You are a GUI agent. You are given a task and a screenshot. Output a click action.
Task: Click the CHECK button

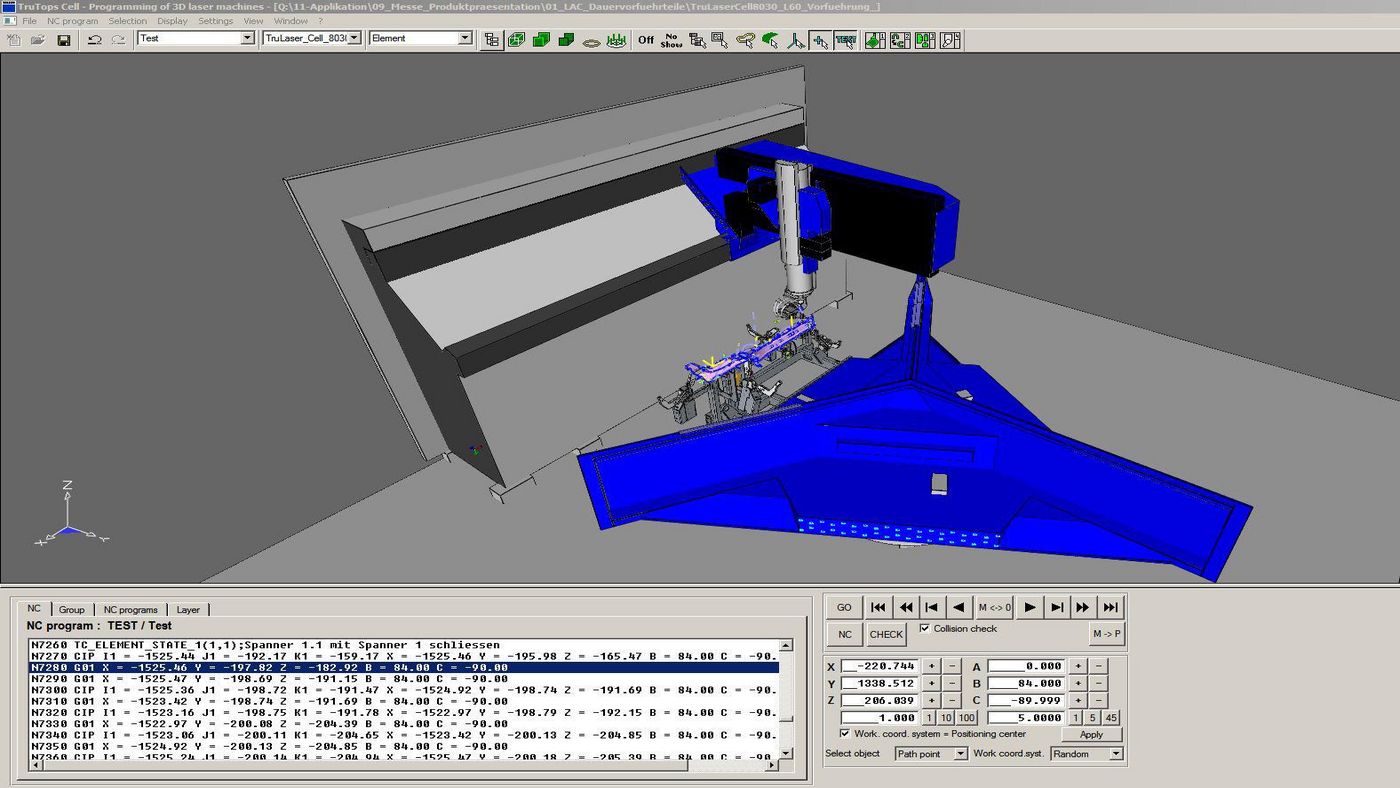coord(886,634)
